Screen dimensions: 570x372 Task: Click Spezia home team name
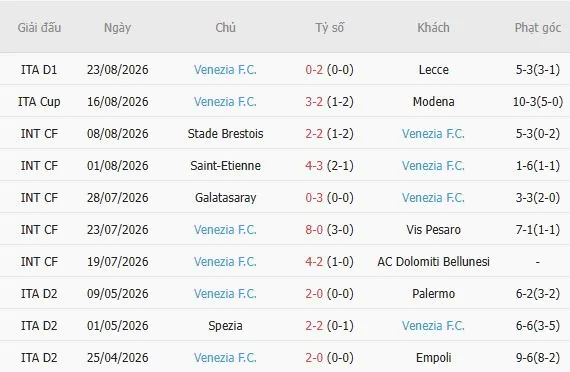point(225,325)
